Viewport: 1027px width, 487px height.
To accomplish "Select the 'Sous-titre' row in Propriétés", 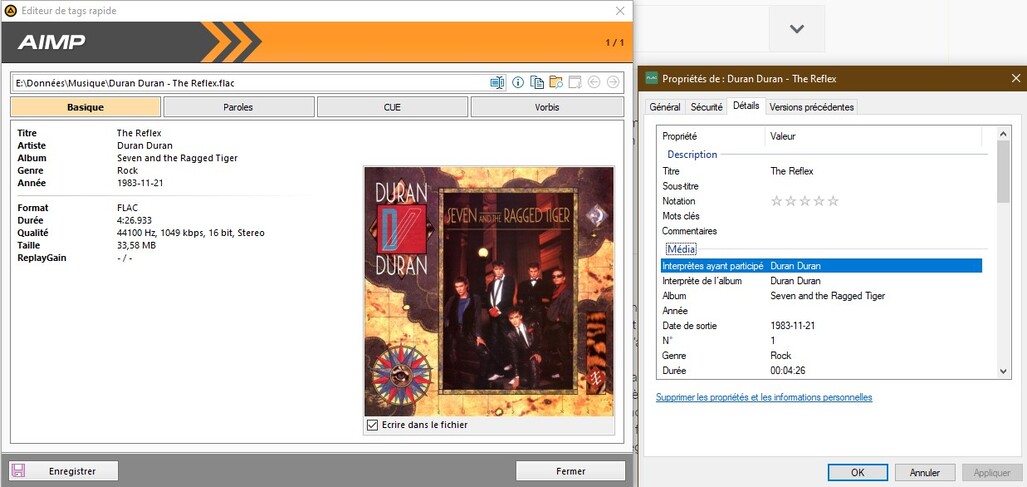I will (x=821, y=186).
